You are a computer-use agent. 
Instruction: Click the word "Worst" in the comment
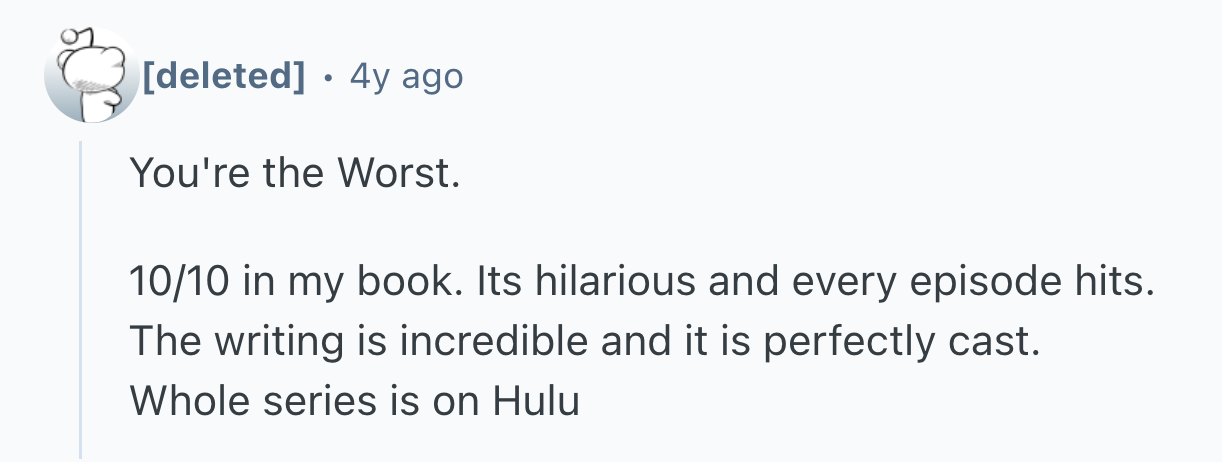tap(396, 175)
